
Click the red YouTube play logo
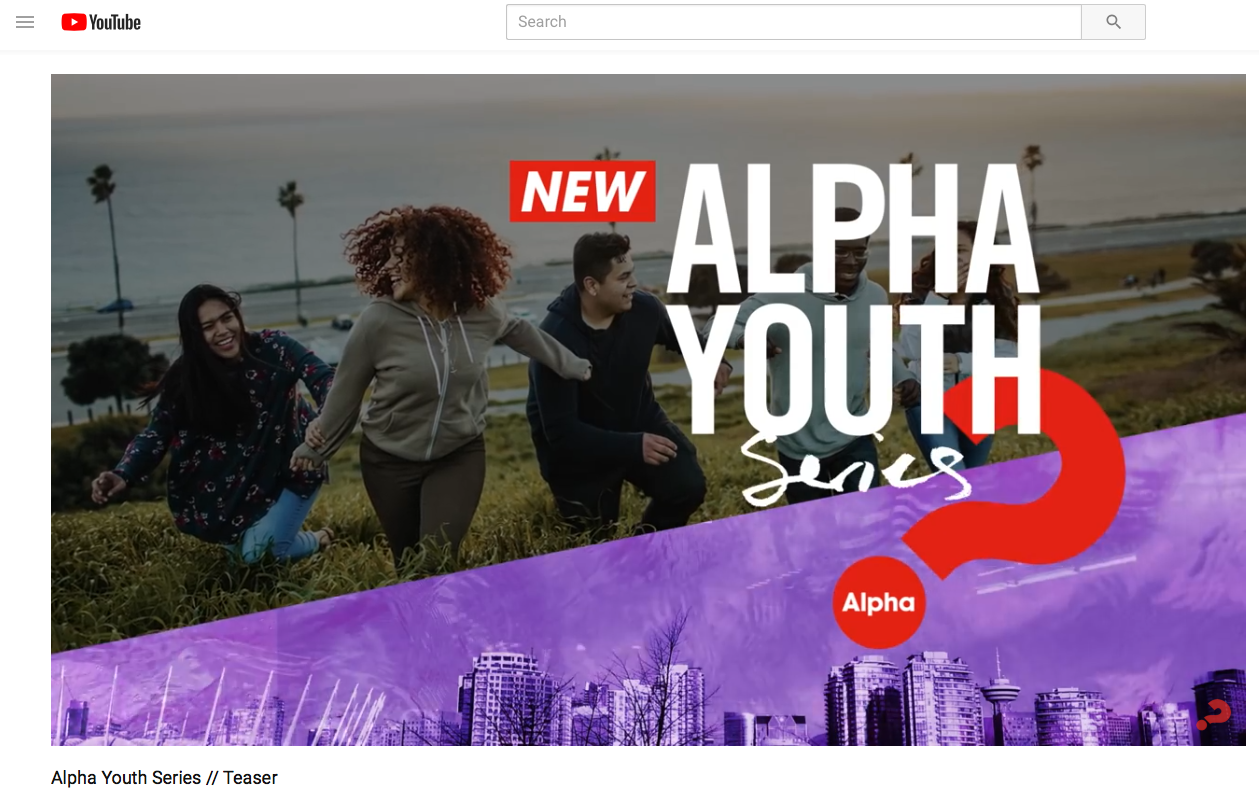pyautogui.click(x=74, y=22)
